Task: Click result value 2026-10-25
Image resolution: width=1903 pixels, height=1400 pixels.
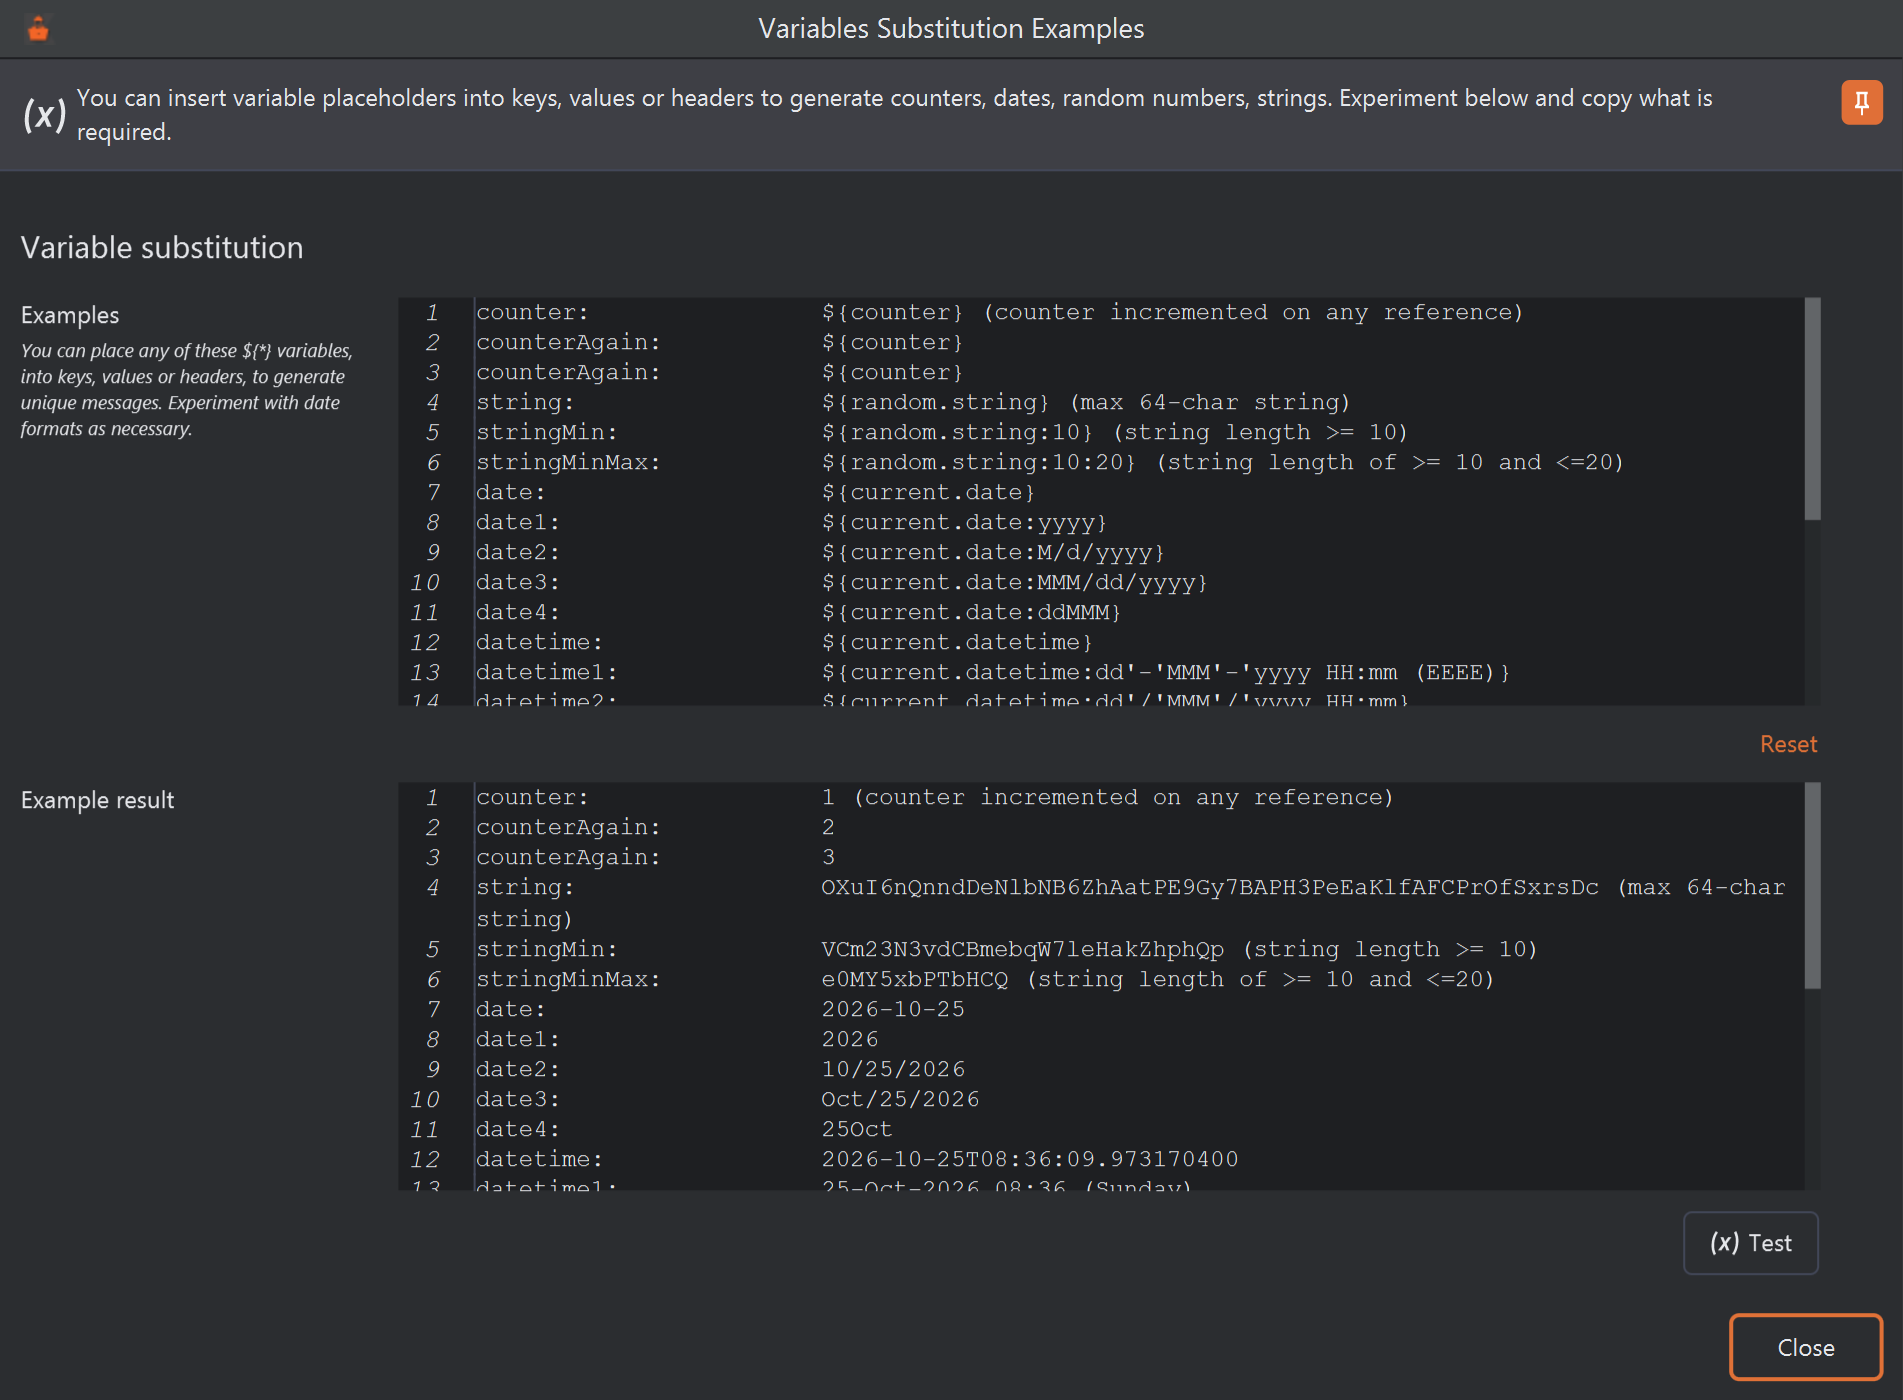Action: 893,1009
